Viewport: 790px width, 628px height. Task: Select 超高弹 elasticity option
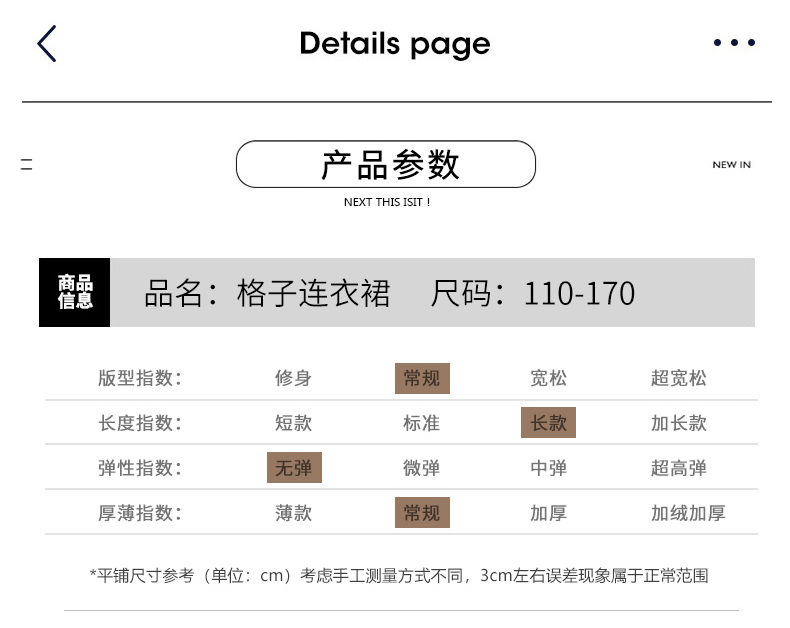678,468
